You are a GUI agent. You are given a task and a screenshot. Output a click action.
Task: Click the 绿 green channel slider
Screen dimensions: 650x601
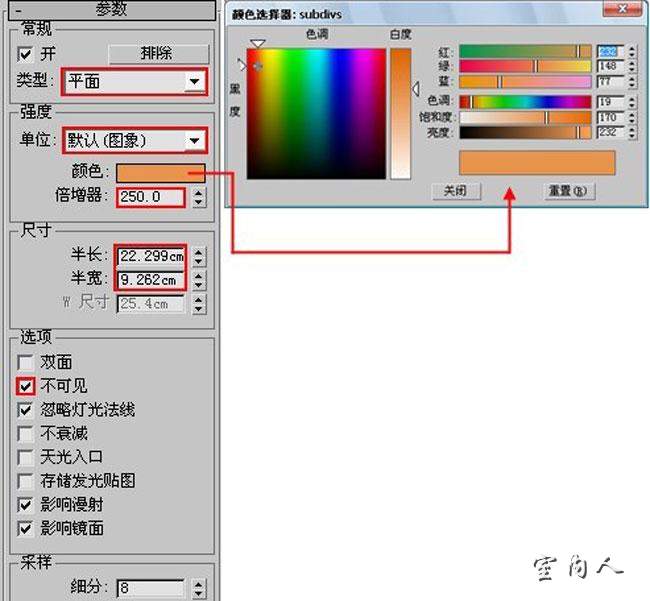[x=525, y=66]
